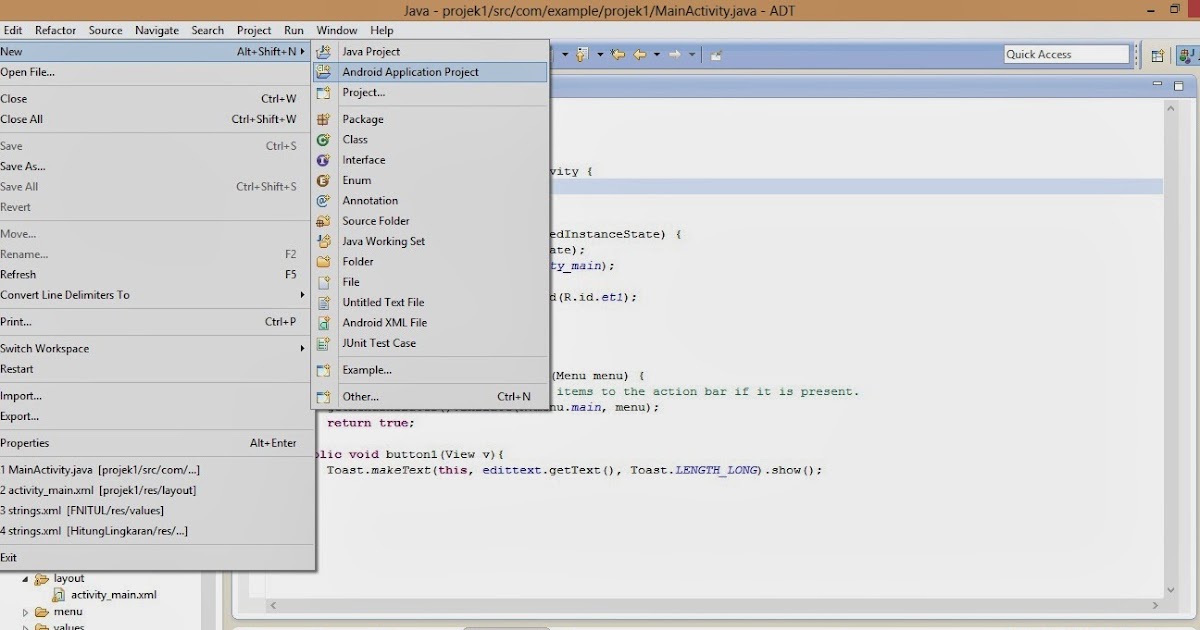
Task: Open the Back history dropdown arrow
Action: tap(656, 54)
